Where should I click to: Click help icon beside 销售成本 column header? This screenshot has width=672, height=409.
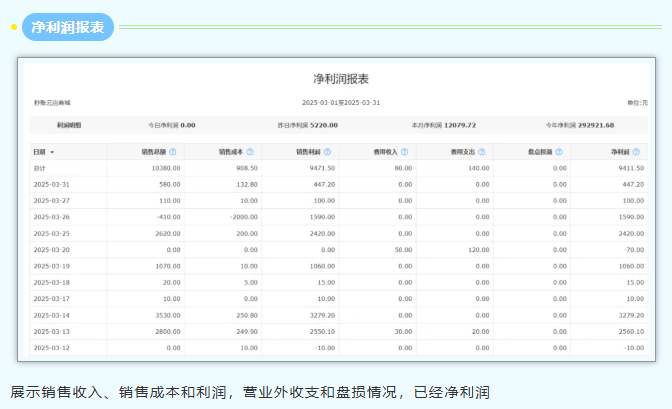click(x=250, y=152)
